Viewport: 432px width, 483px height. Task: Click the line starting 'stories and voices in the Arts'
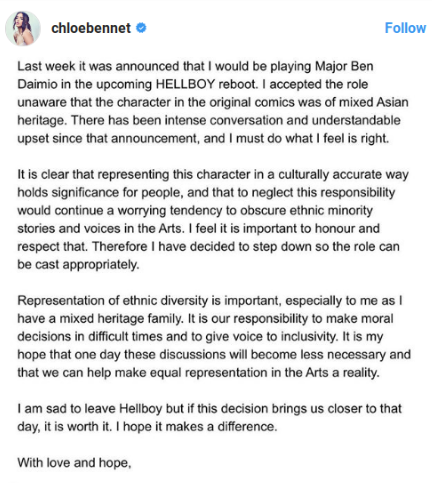199,229
